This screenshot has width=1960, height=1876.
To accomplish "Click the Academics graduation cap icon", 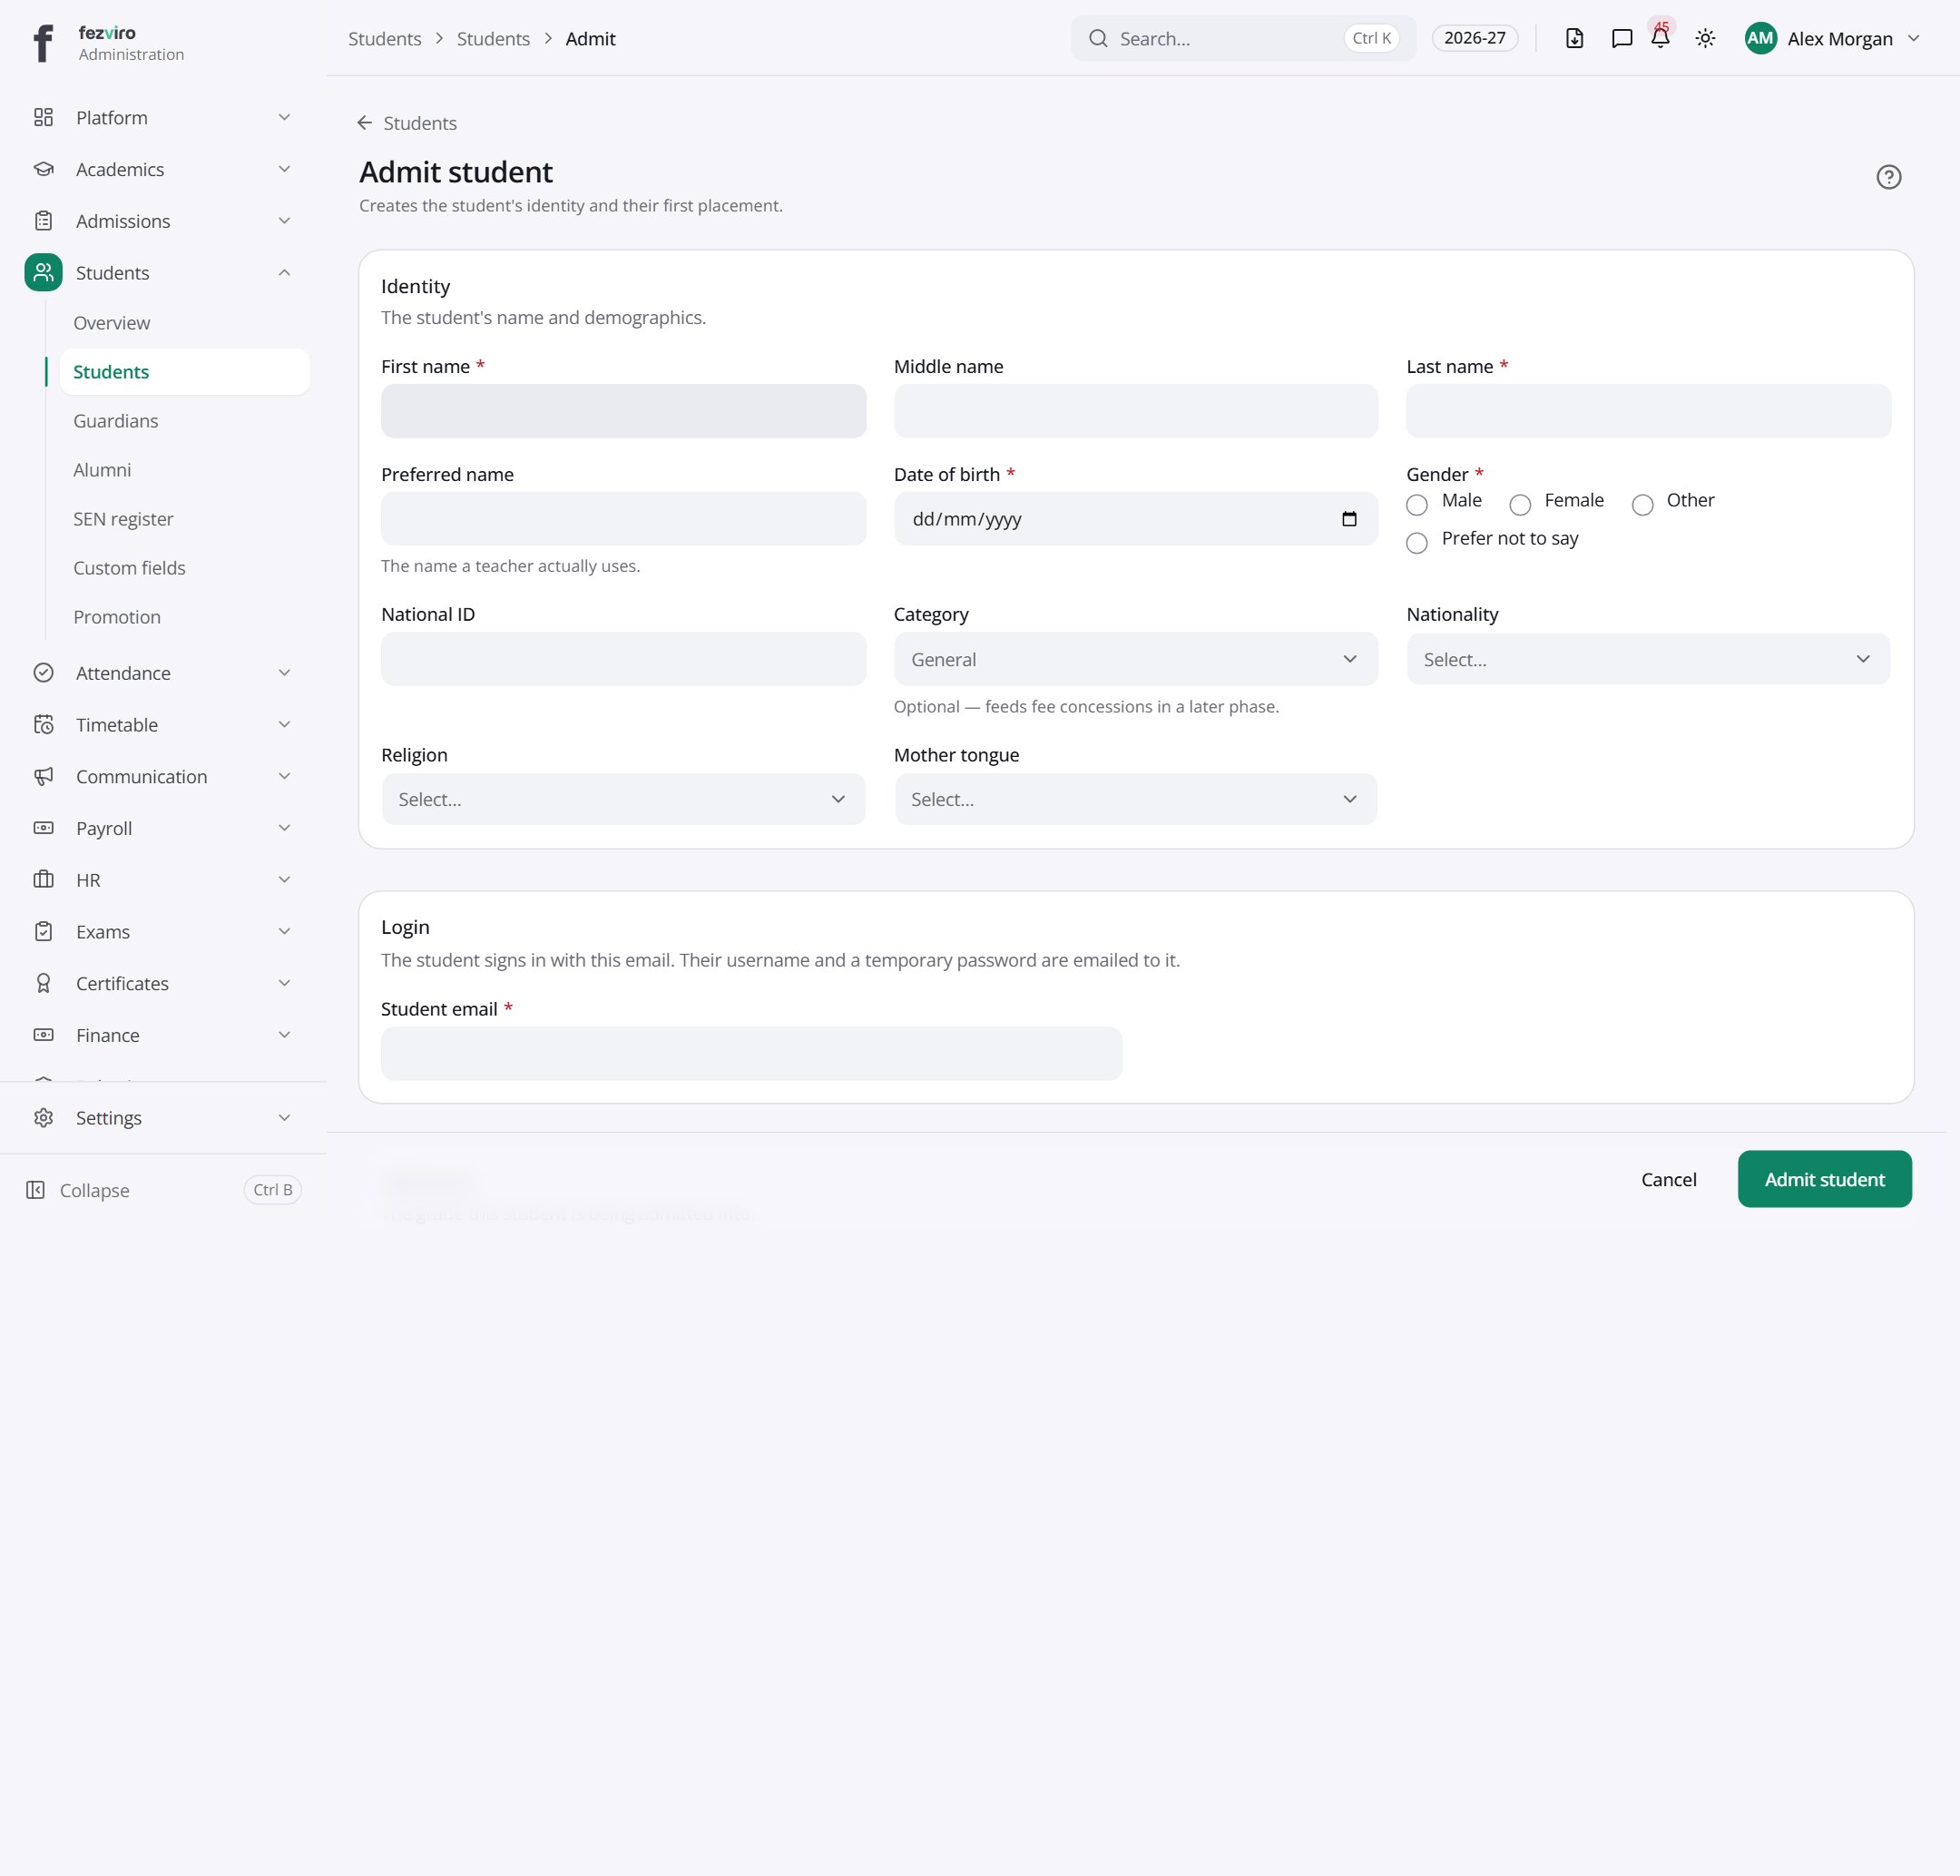I will [43, 169].
